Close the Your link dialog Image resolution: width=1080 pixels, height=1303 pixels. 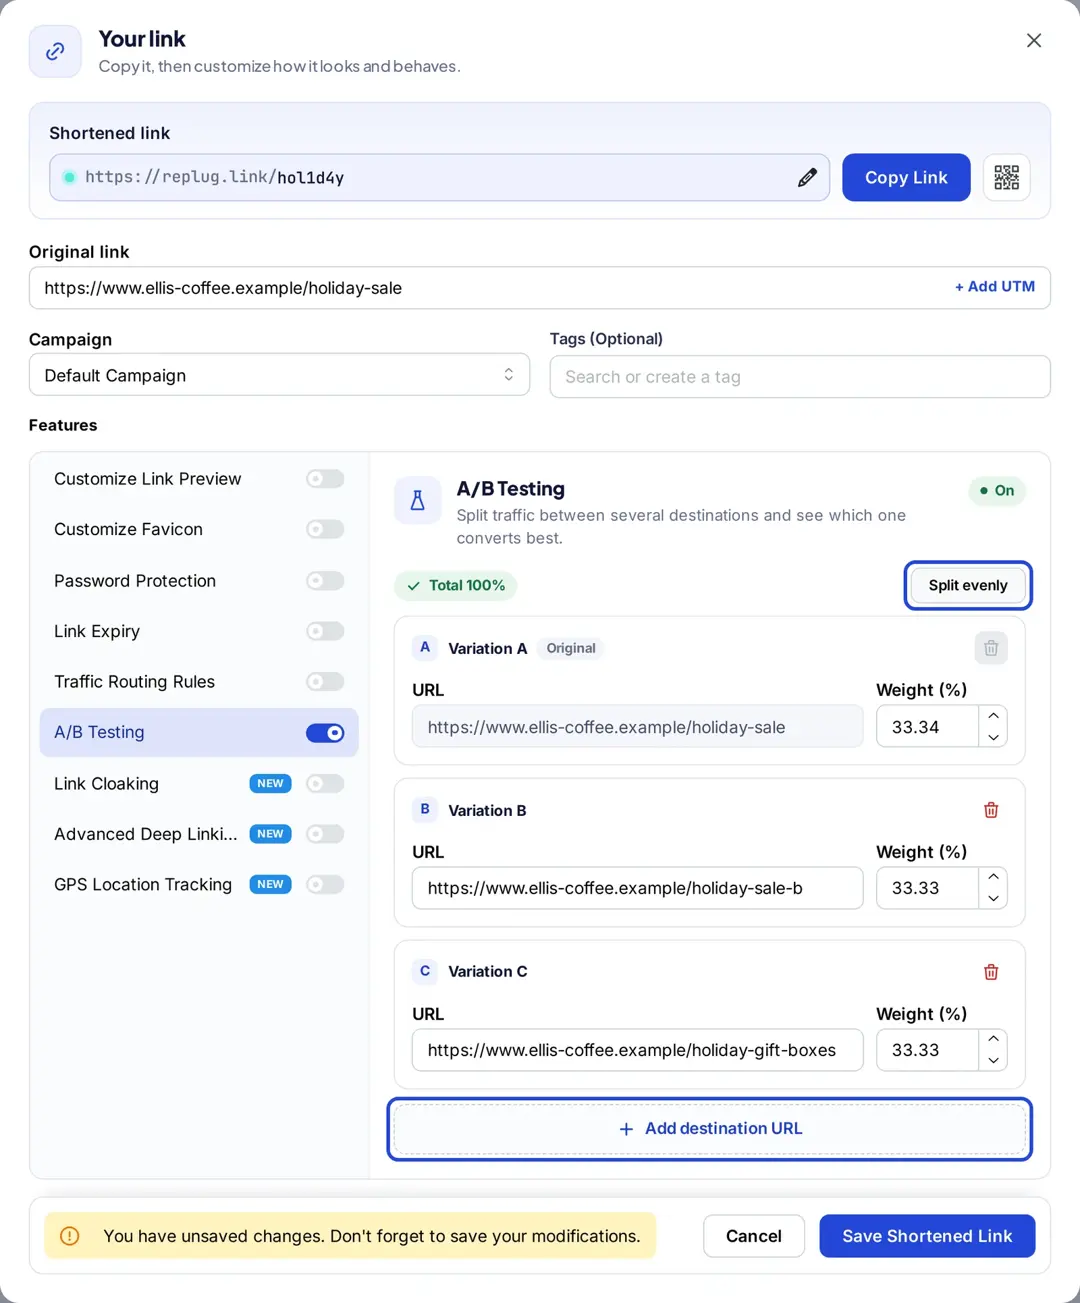point(1034,40)
